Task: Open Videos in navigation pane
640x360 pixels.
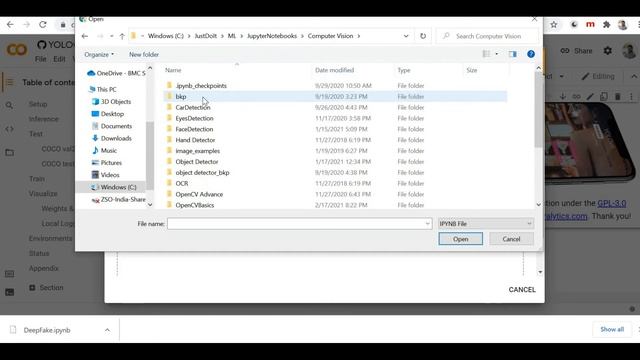Action: click(106, 175)
